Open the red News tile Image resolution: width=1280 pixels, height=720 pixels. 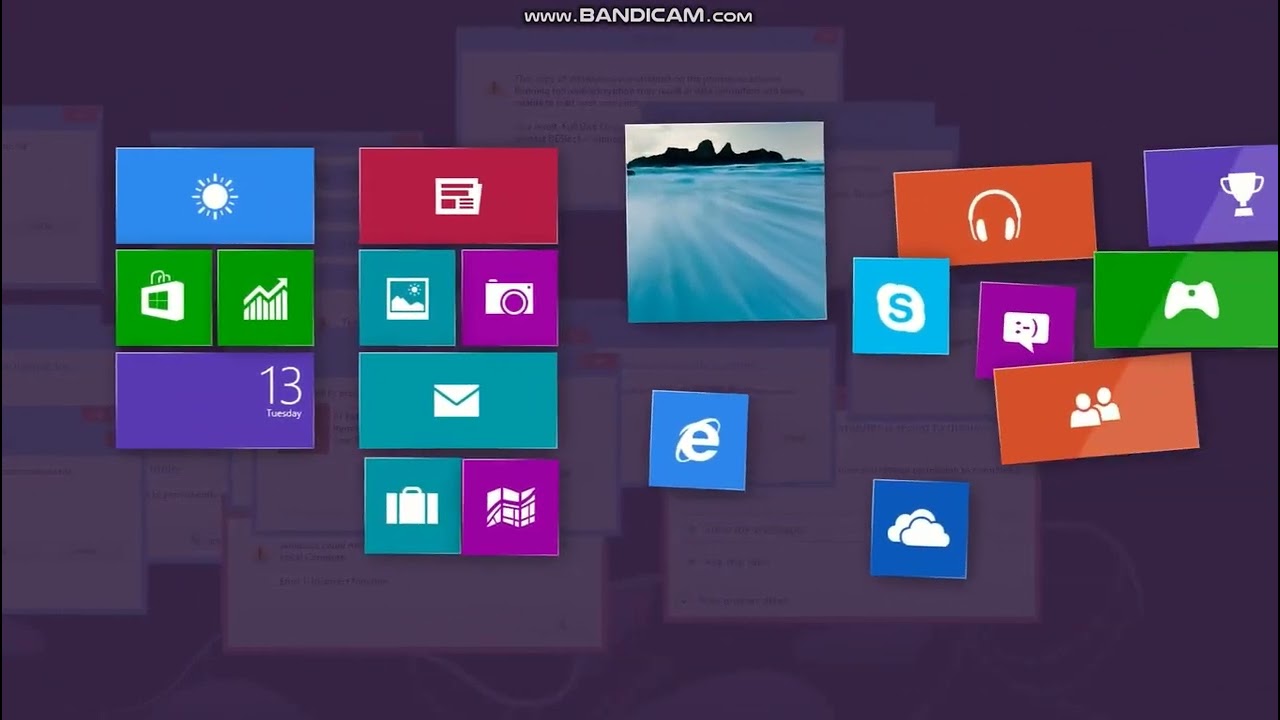458,196
